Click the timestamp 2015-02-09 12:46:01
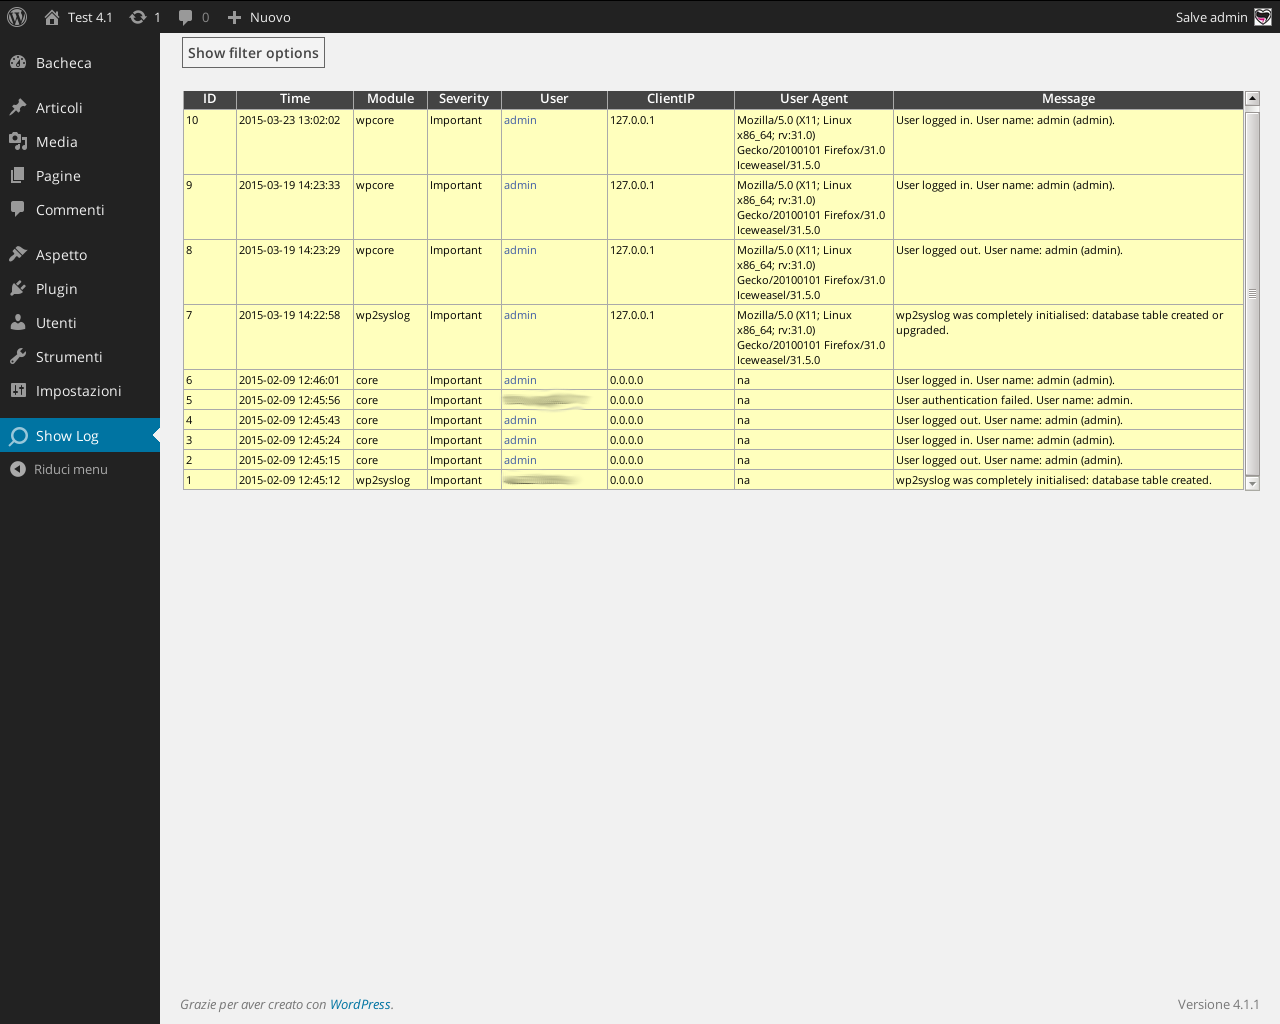The height and width of the screenshot is (1024, 1280). [289, 380]
